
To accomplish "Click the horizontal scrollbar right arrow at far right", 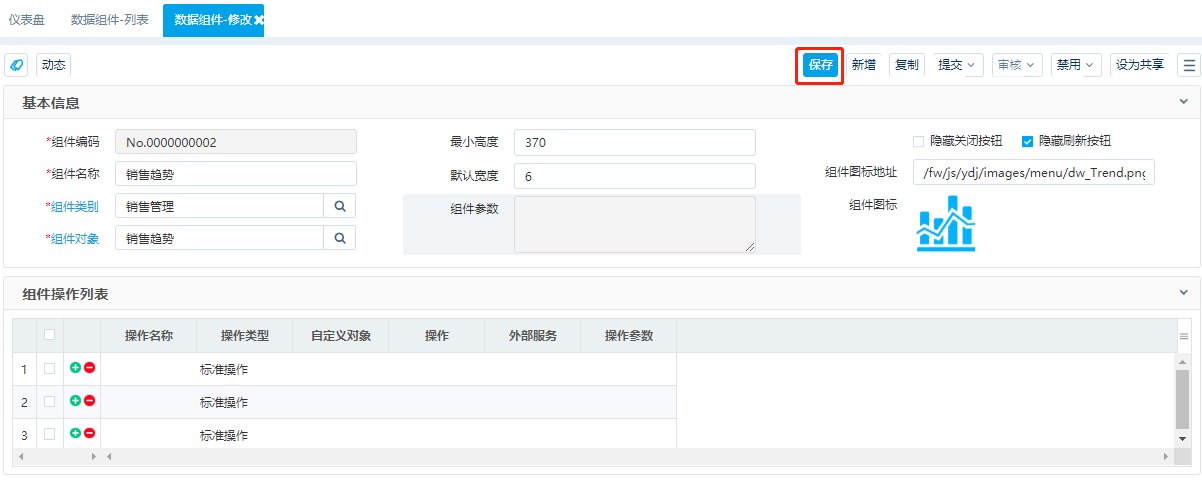I will tap(1168, 456).
